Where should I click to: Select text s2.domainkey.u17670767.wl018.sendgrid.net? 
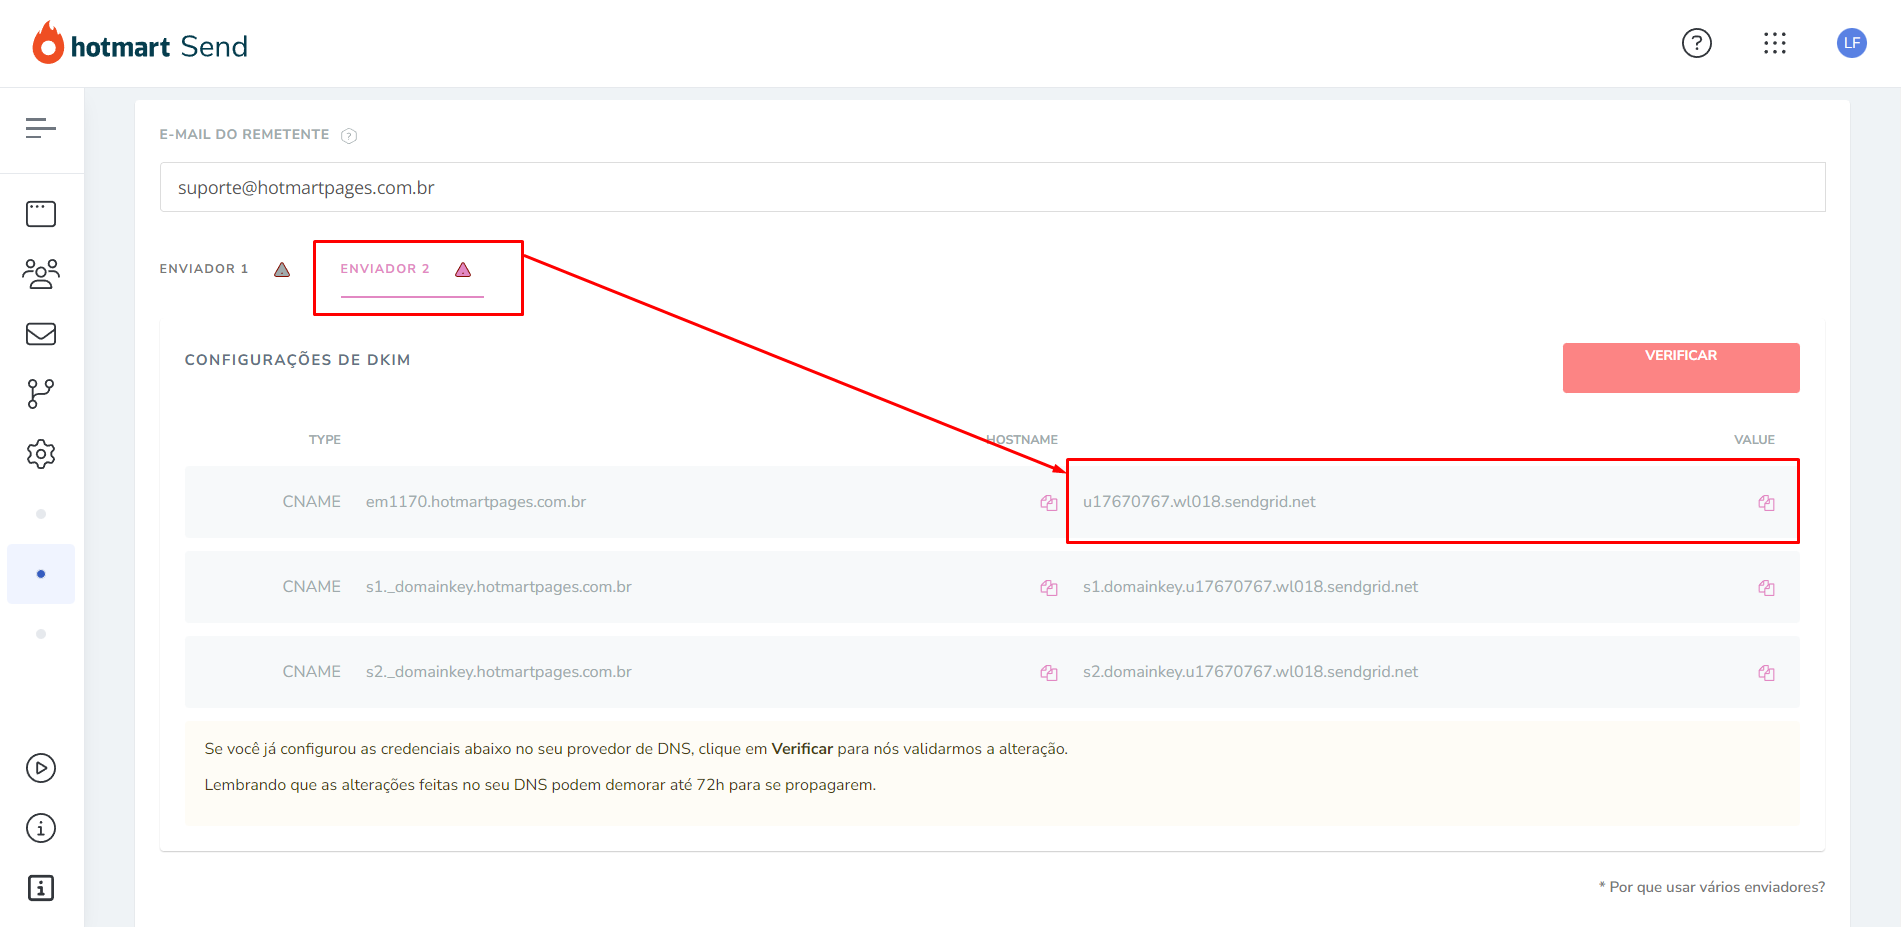tap(1250, 672)
